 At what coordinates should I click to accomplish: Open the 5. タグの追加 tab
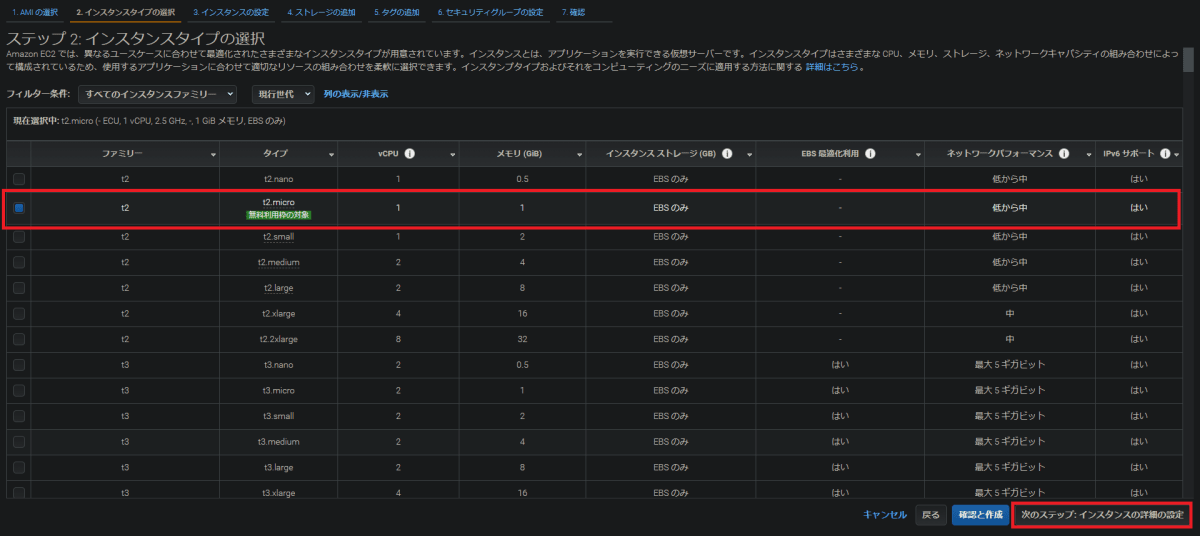click(x=396, y=12)
